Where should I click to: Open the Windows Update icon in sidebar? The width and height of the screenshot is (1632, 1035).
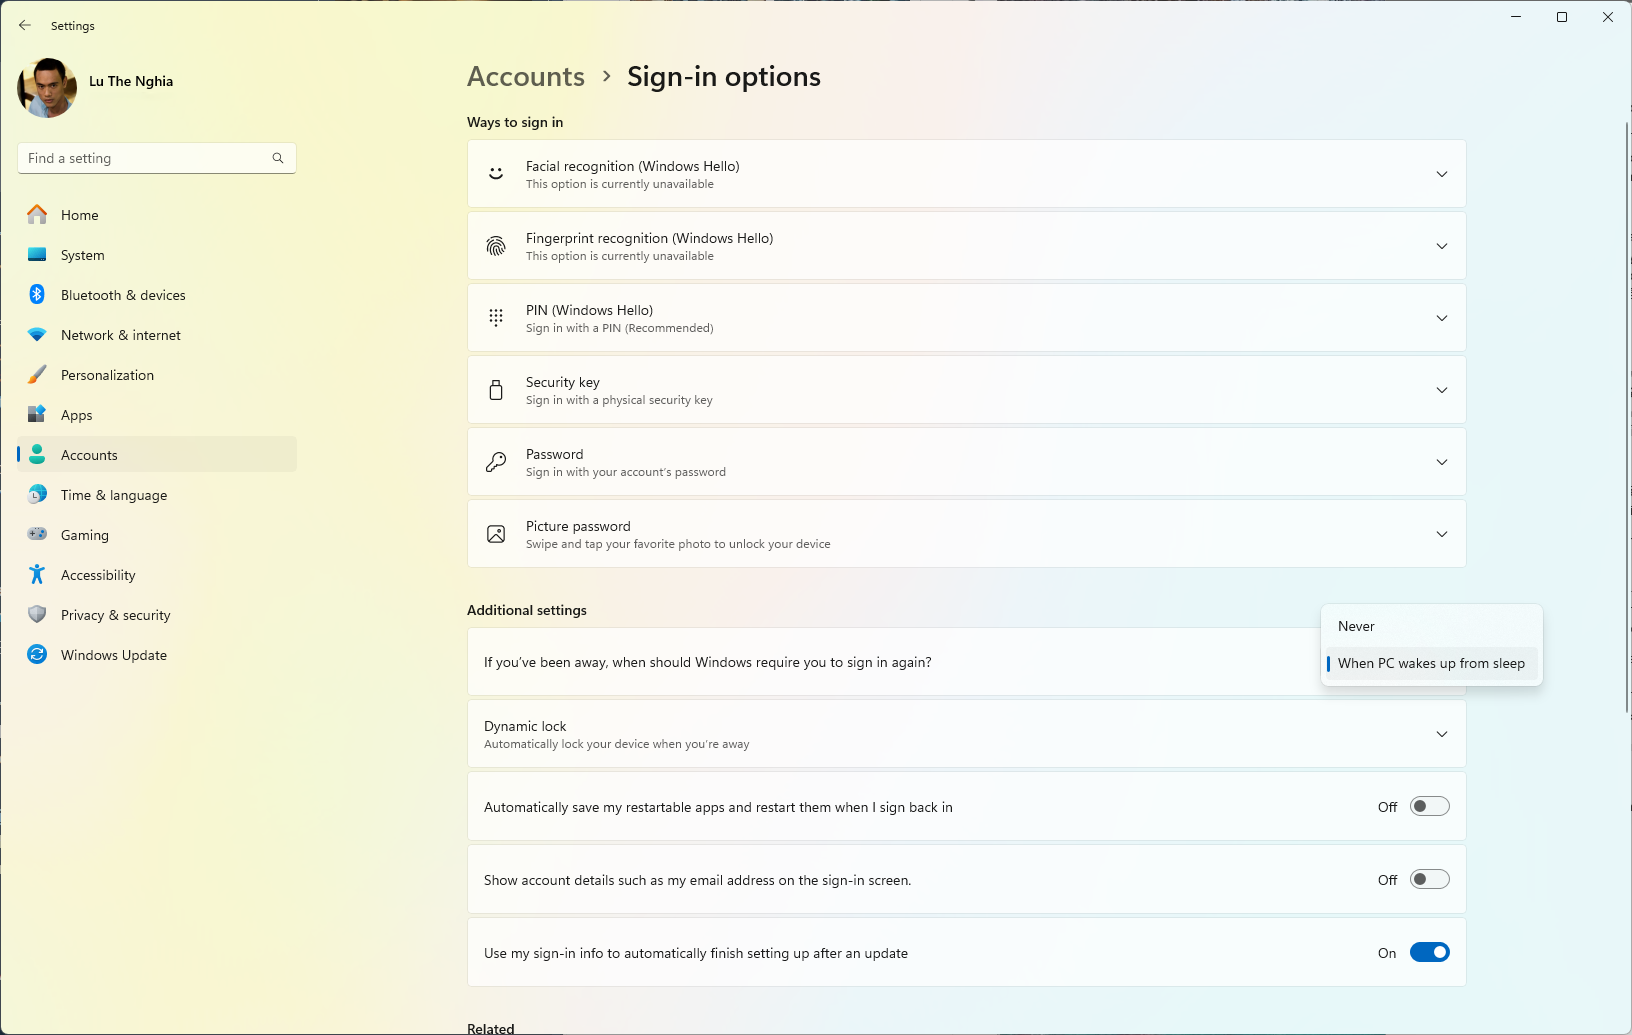pos(37,654)
